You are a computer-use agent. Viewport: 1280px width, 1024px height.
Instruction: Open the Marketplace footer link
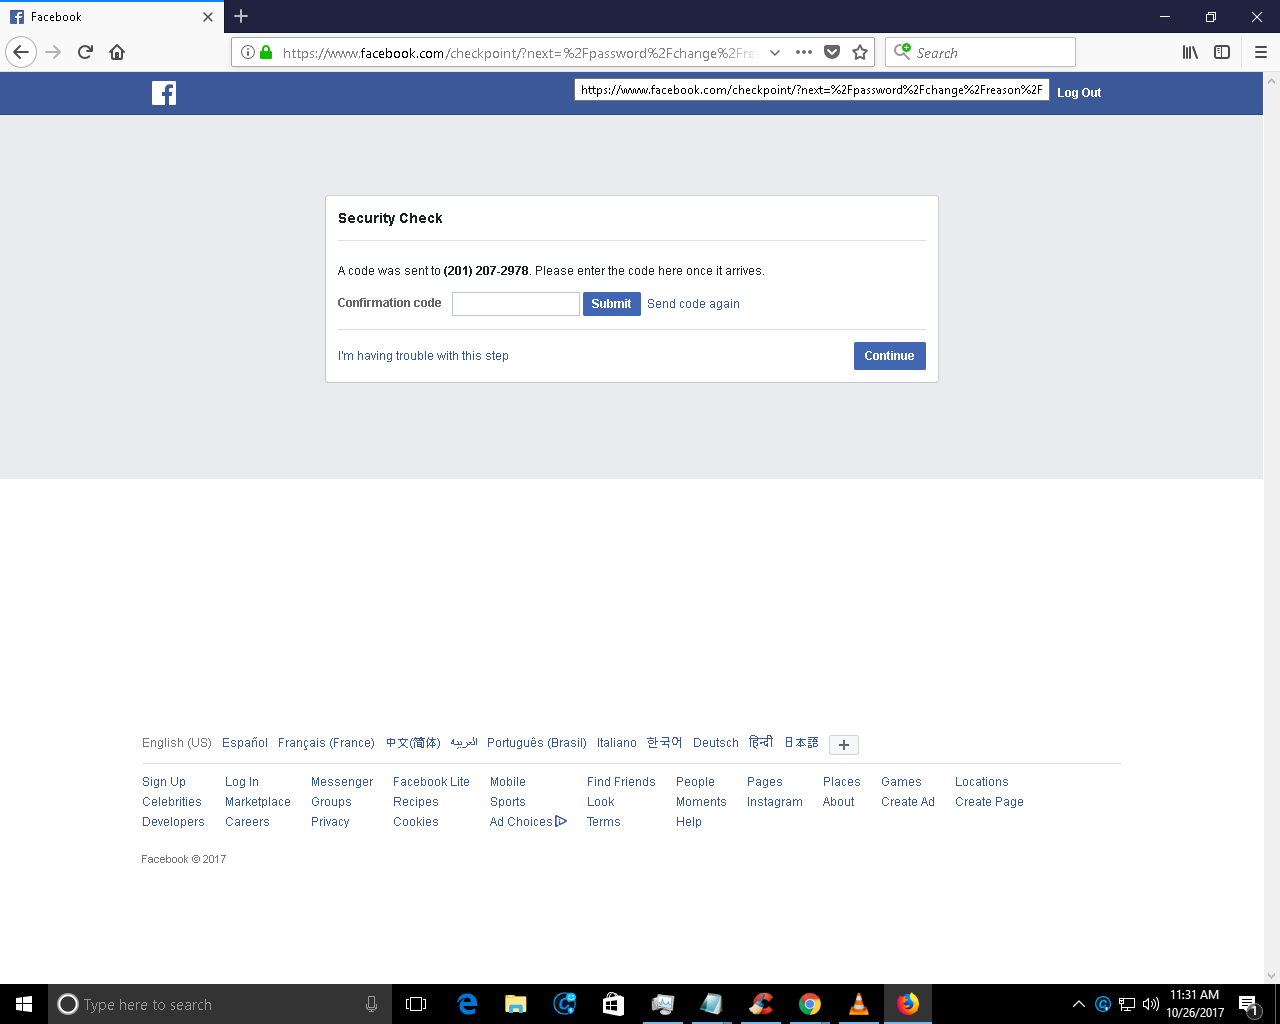(x=258, y=802)
